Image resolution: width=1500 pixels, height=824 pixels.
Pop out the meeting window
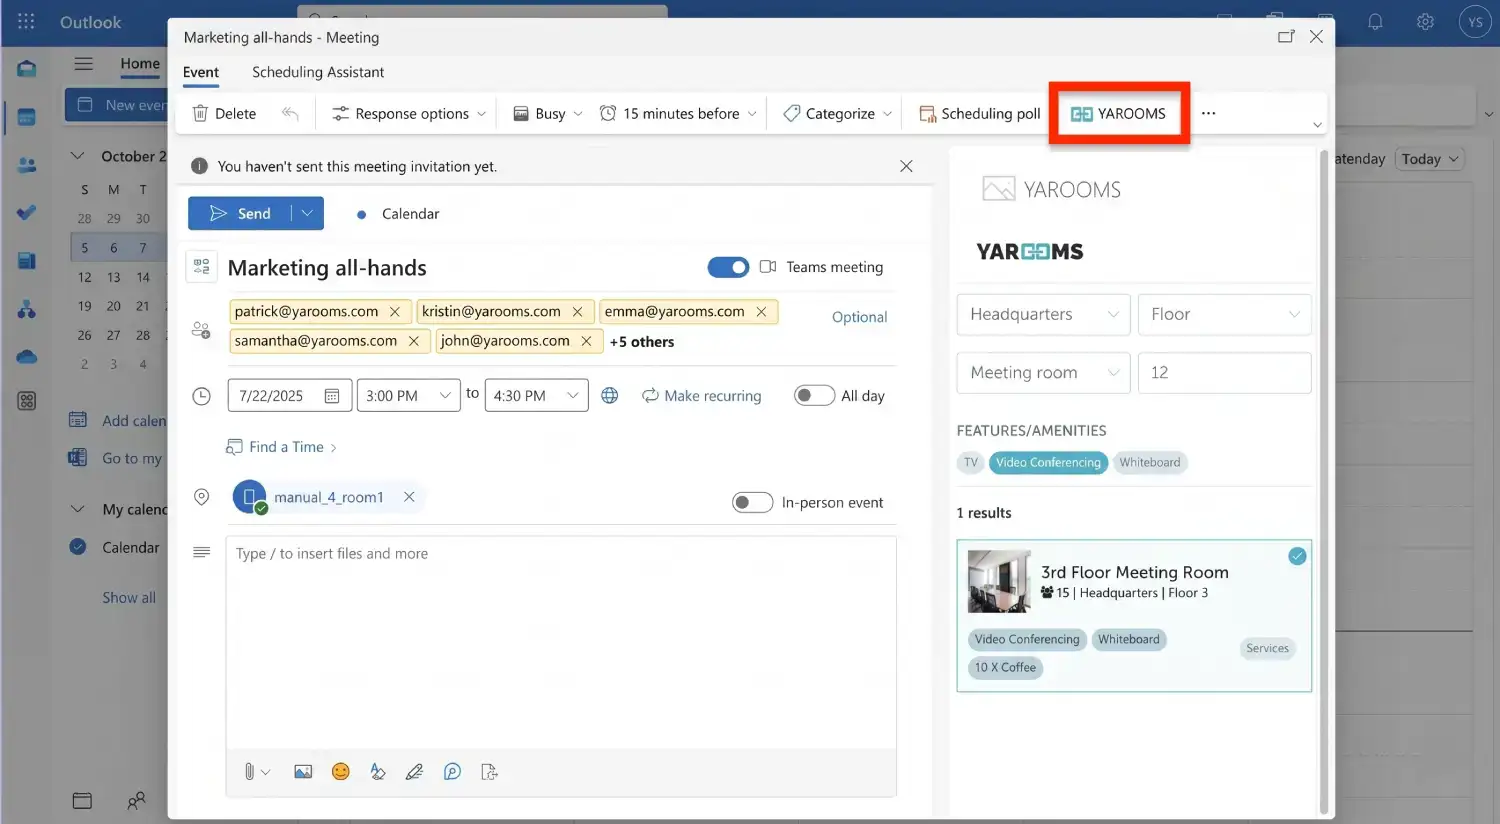point(1286,36)
